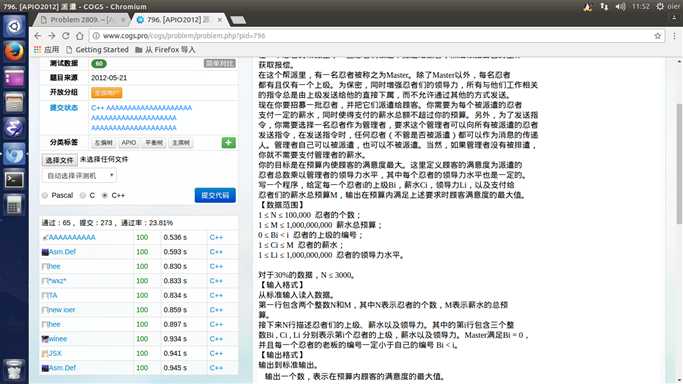Select the C++ language radio button
This screenshot has width=683, height=384.
(x=105, y=195)
